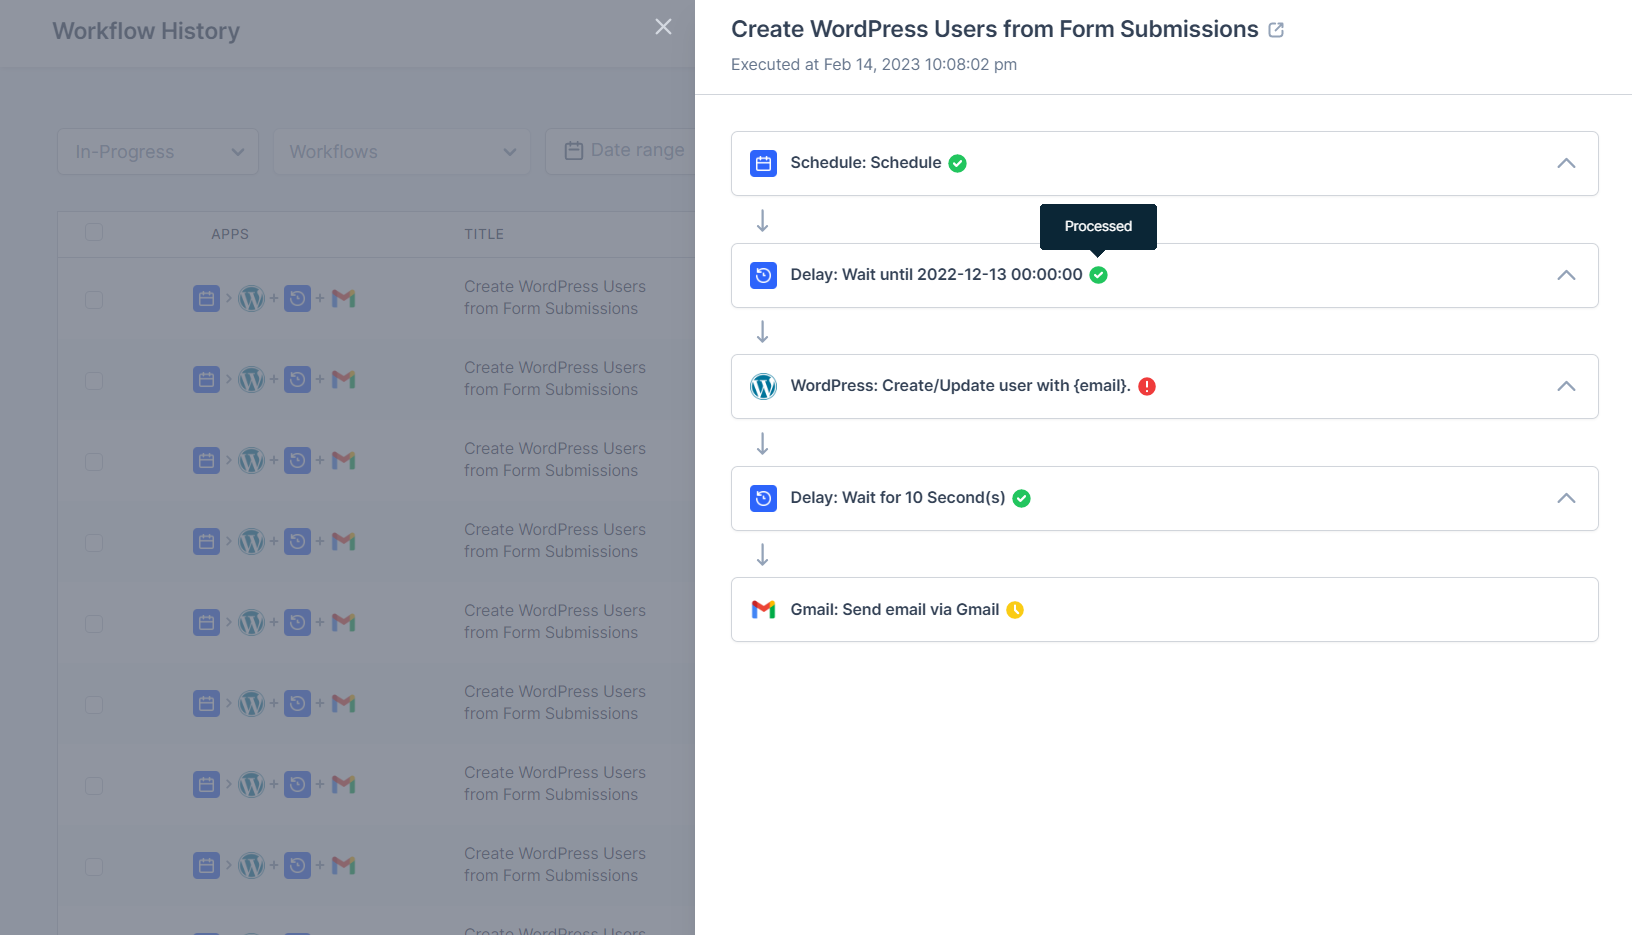This screenshot has height=935, width=1632.
Task: Click the TITLE column header
Action: click(484, 233)
